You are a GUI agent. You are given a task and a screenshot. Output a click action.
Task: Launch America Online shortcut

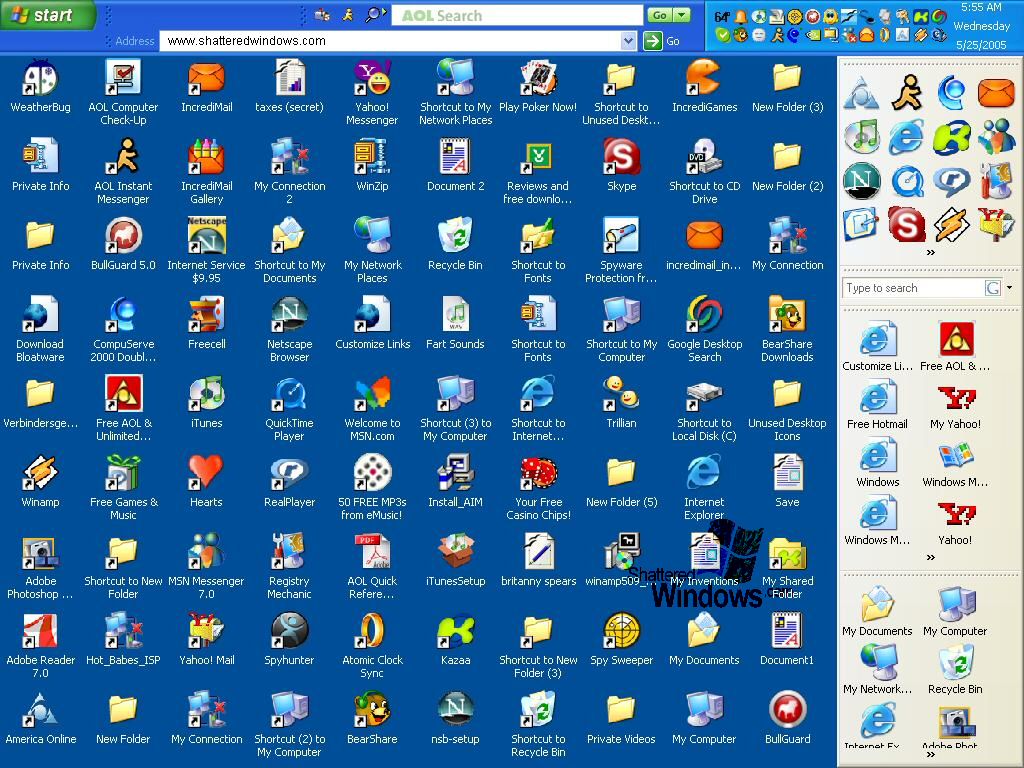click(40, 718)
